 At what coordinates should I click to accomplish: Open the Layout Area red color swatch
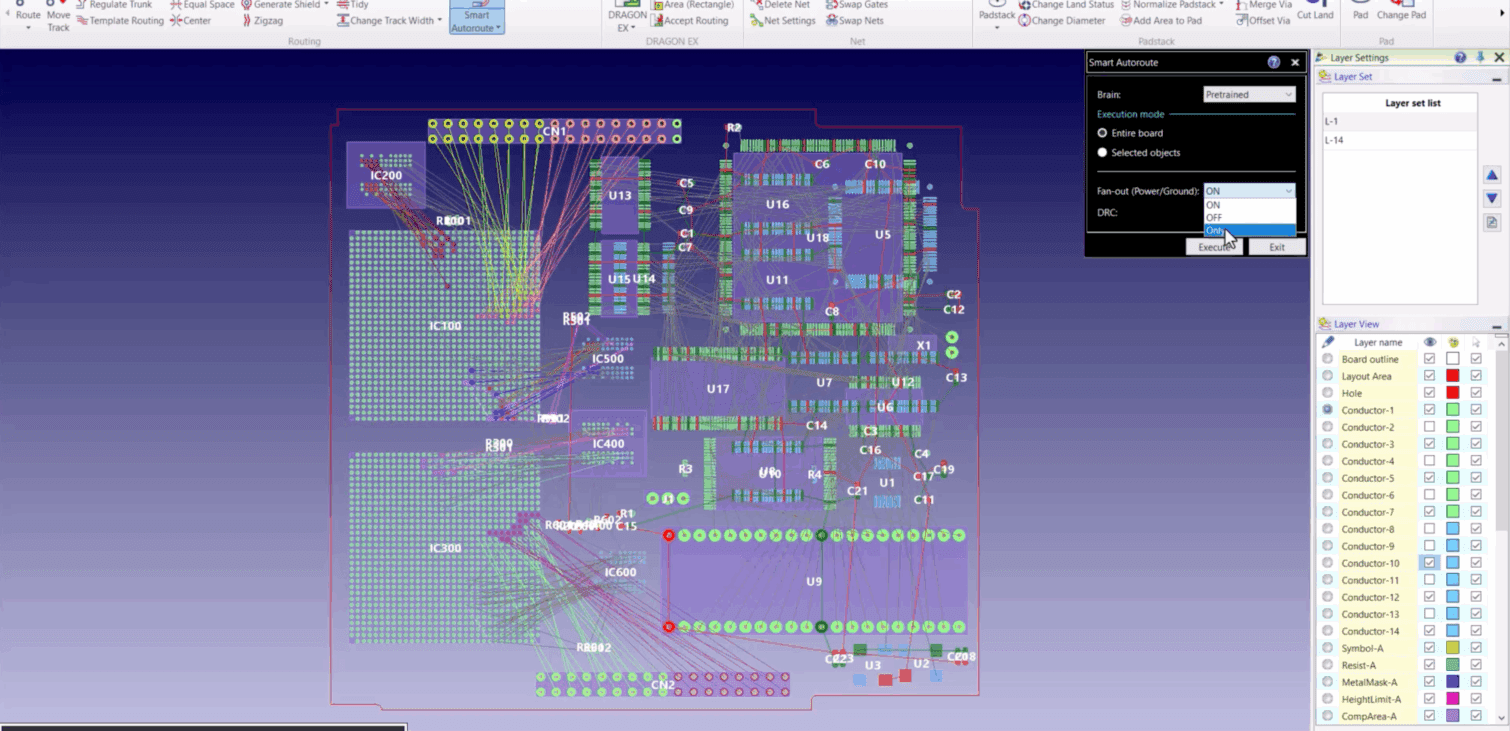[x=1453, y=376]
